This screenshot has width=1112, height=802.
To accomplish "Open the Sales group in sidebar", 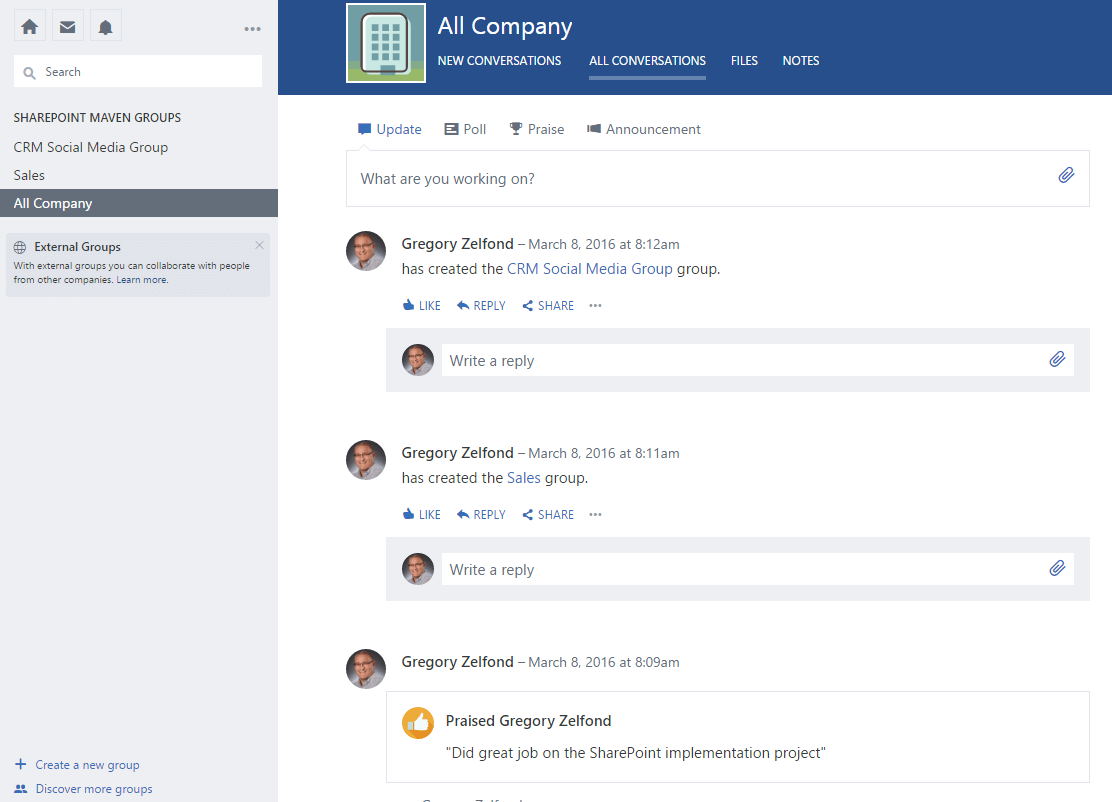I will (29, 175).
